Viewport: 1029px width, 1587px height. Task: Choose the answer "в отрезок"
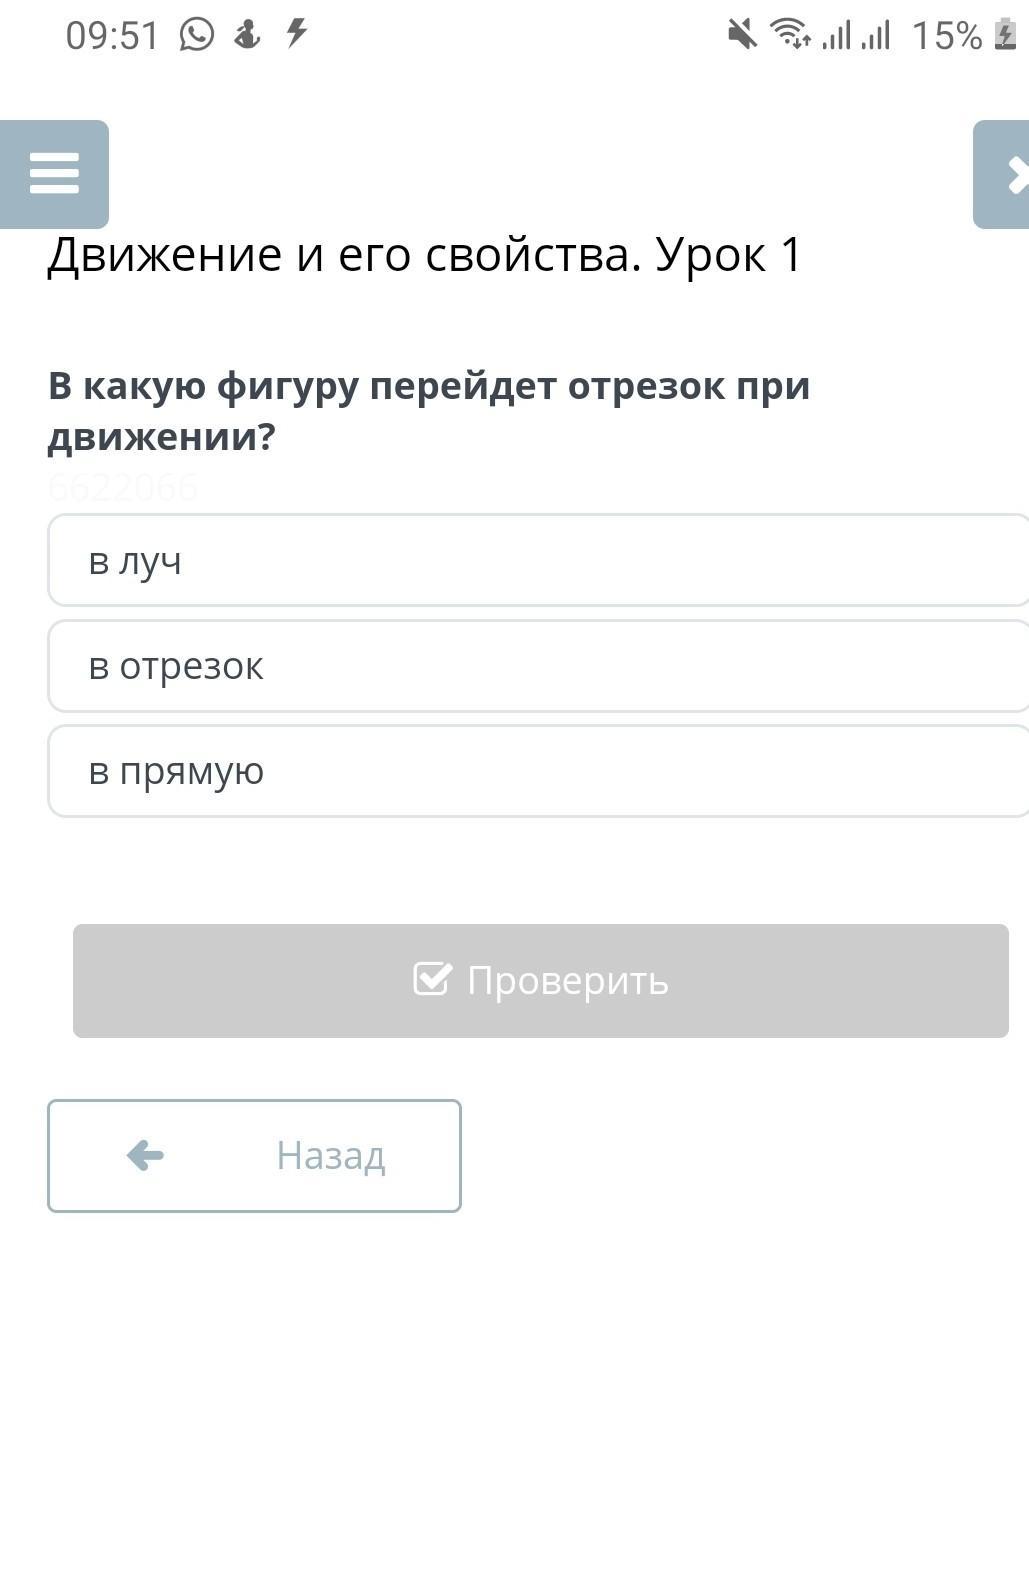pyautogui.click(x=538, y=666)
